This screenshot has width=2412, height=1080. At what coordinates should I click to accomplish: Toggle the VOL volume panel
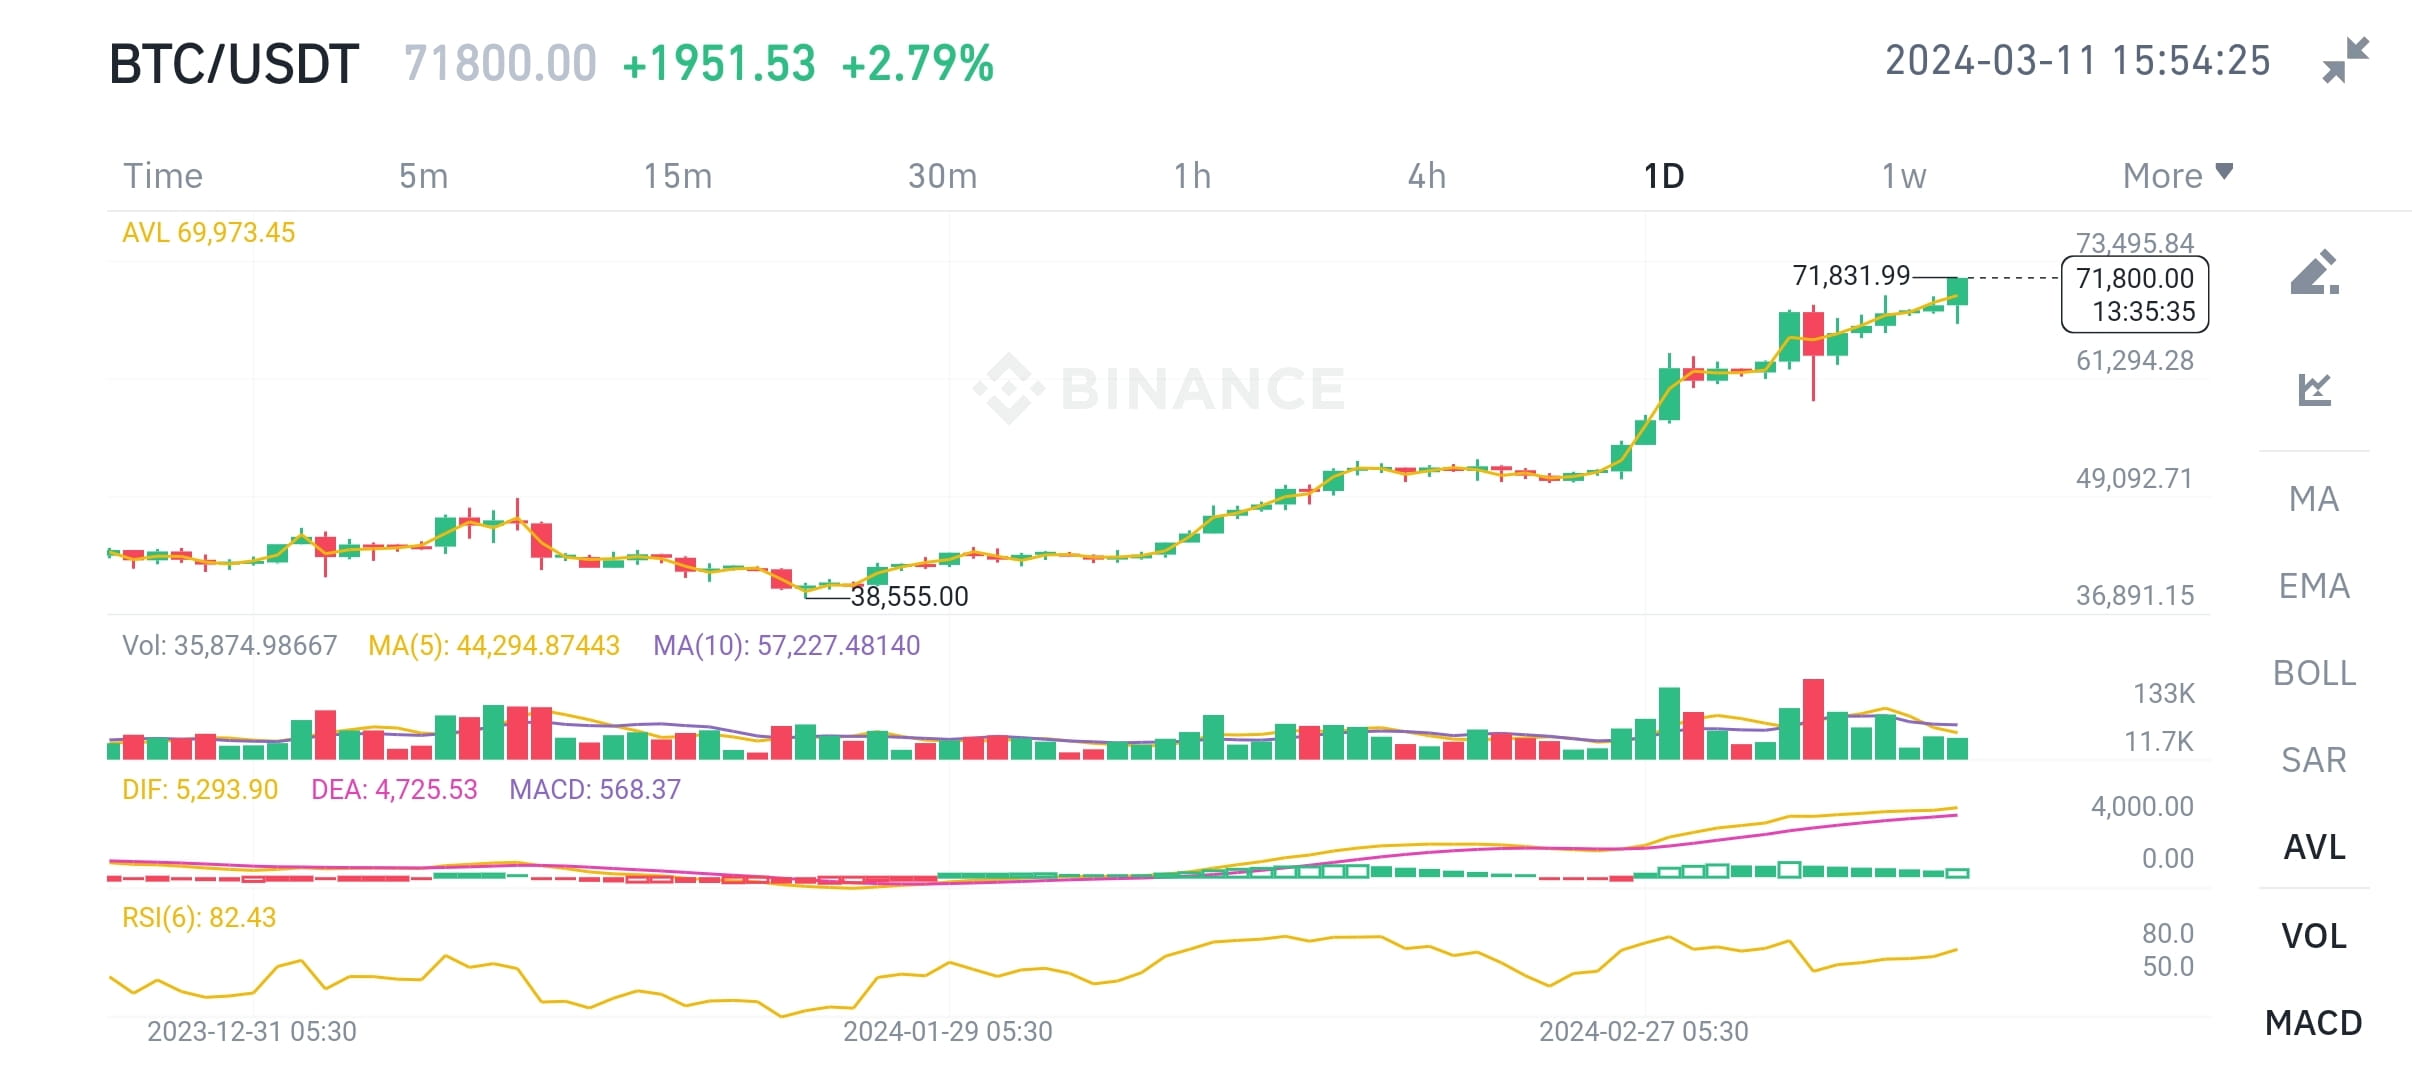(2315, 935)
